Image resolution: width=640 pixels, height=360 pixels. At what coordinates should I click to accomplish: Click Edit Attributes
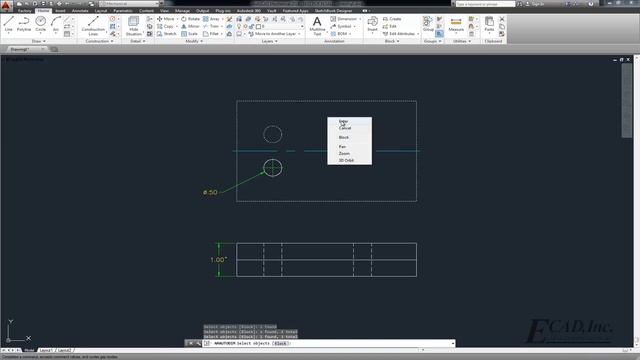[x=399, y=33]
